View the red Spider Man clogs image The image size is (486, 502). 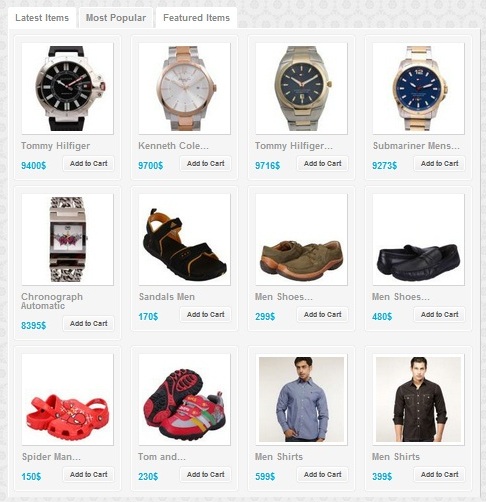(68, 399)
